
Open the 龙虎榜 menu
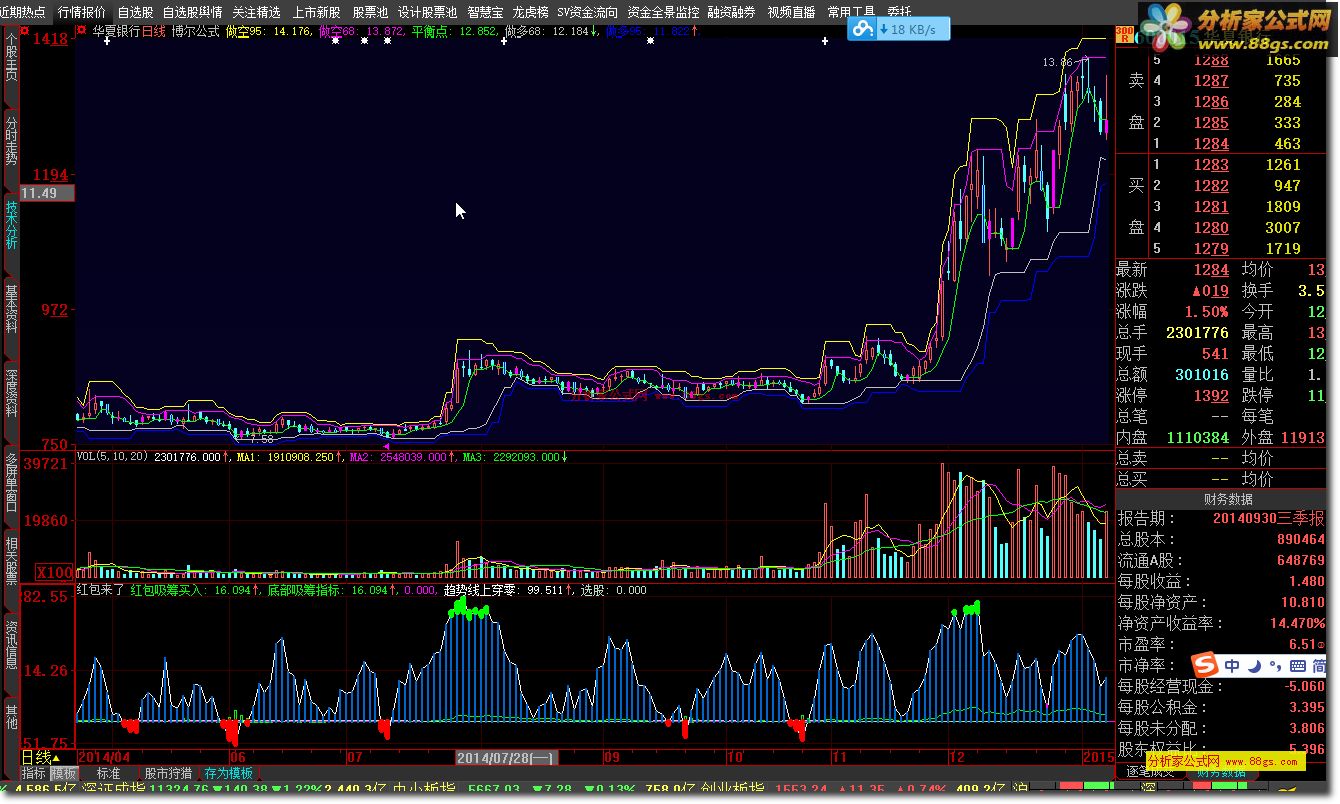point(530,12)
